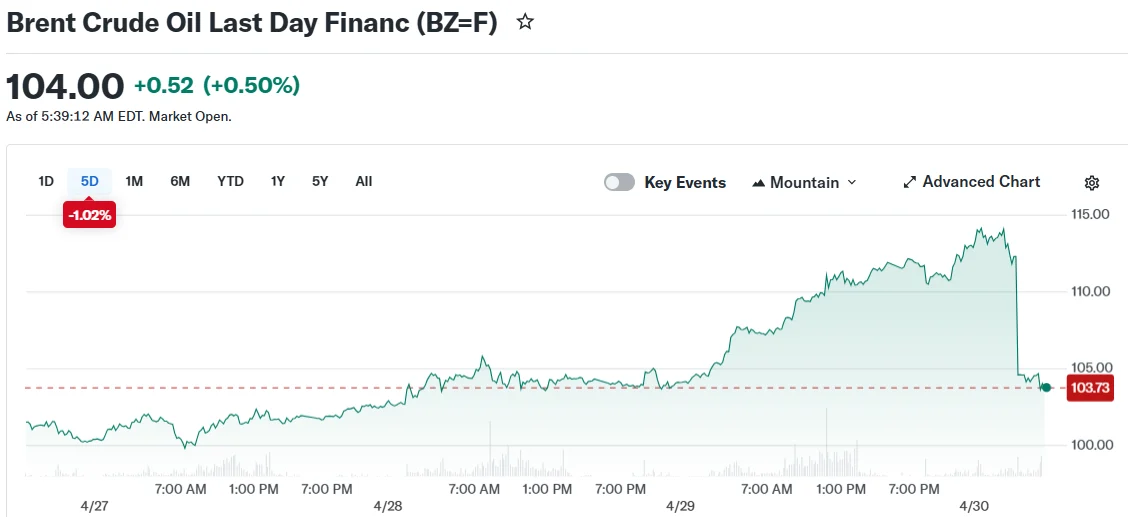1128x517 pixels.
Task: Click the Key Events label
Action: point(685,182)
